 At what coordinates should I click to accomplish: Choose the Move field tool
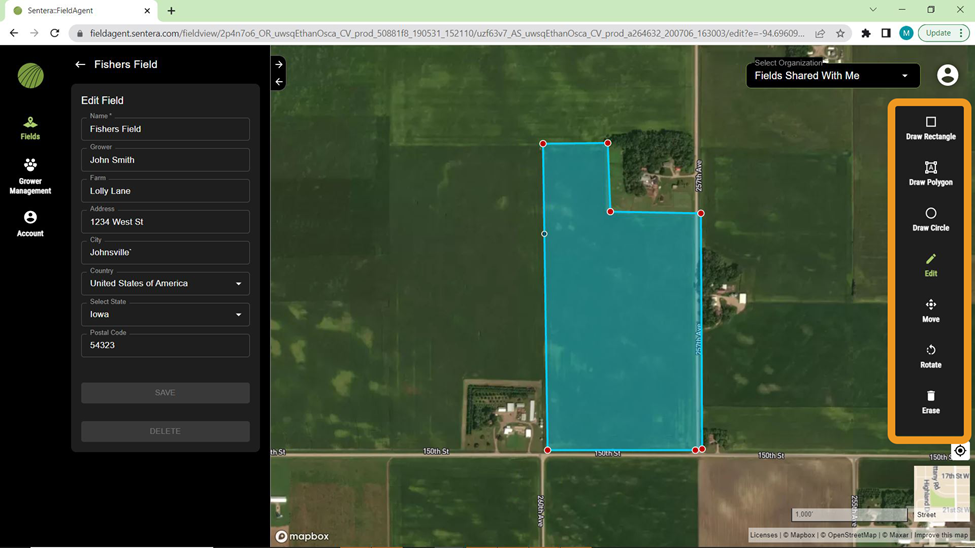[930, 310]
